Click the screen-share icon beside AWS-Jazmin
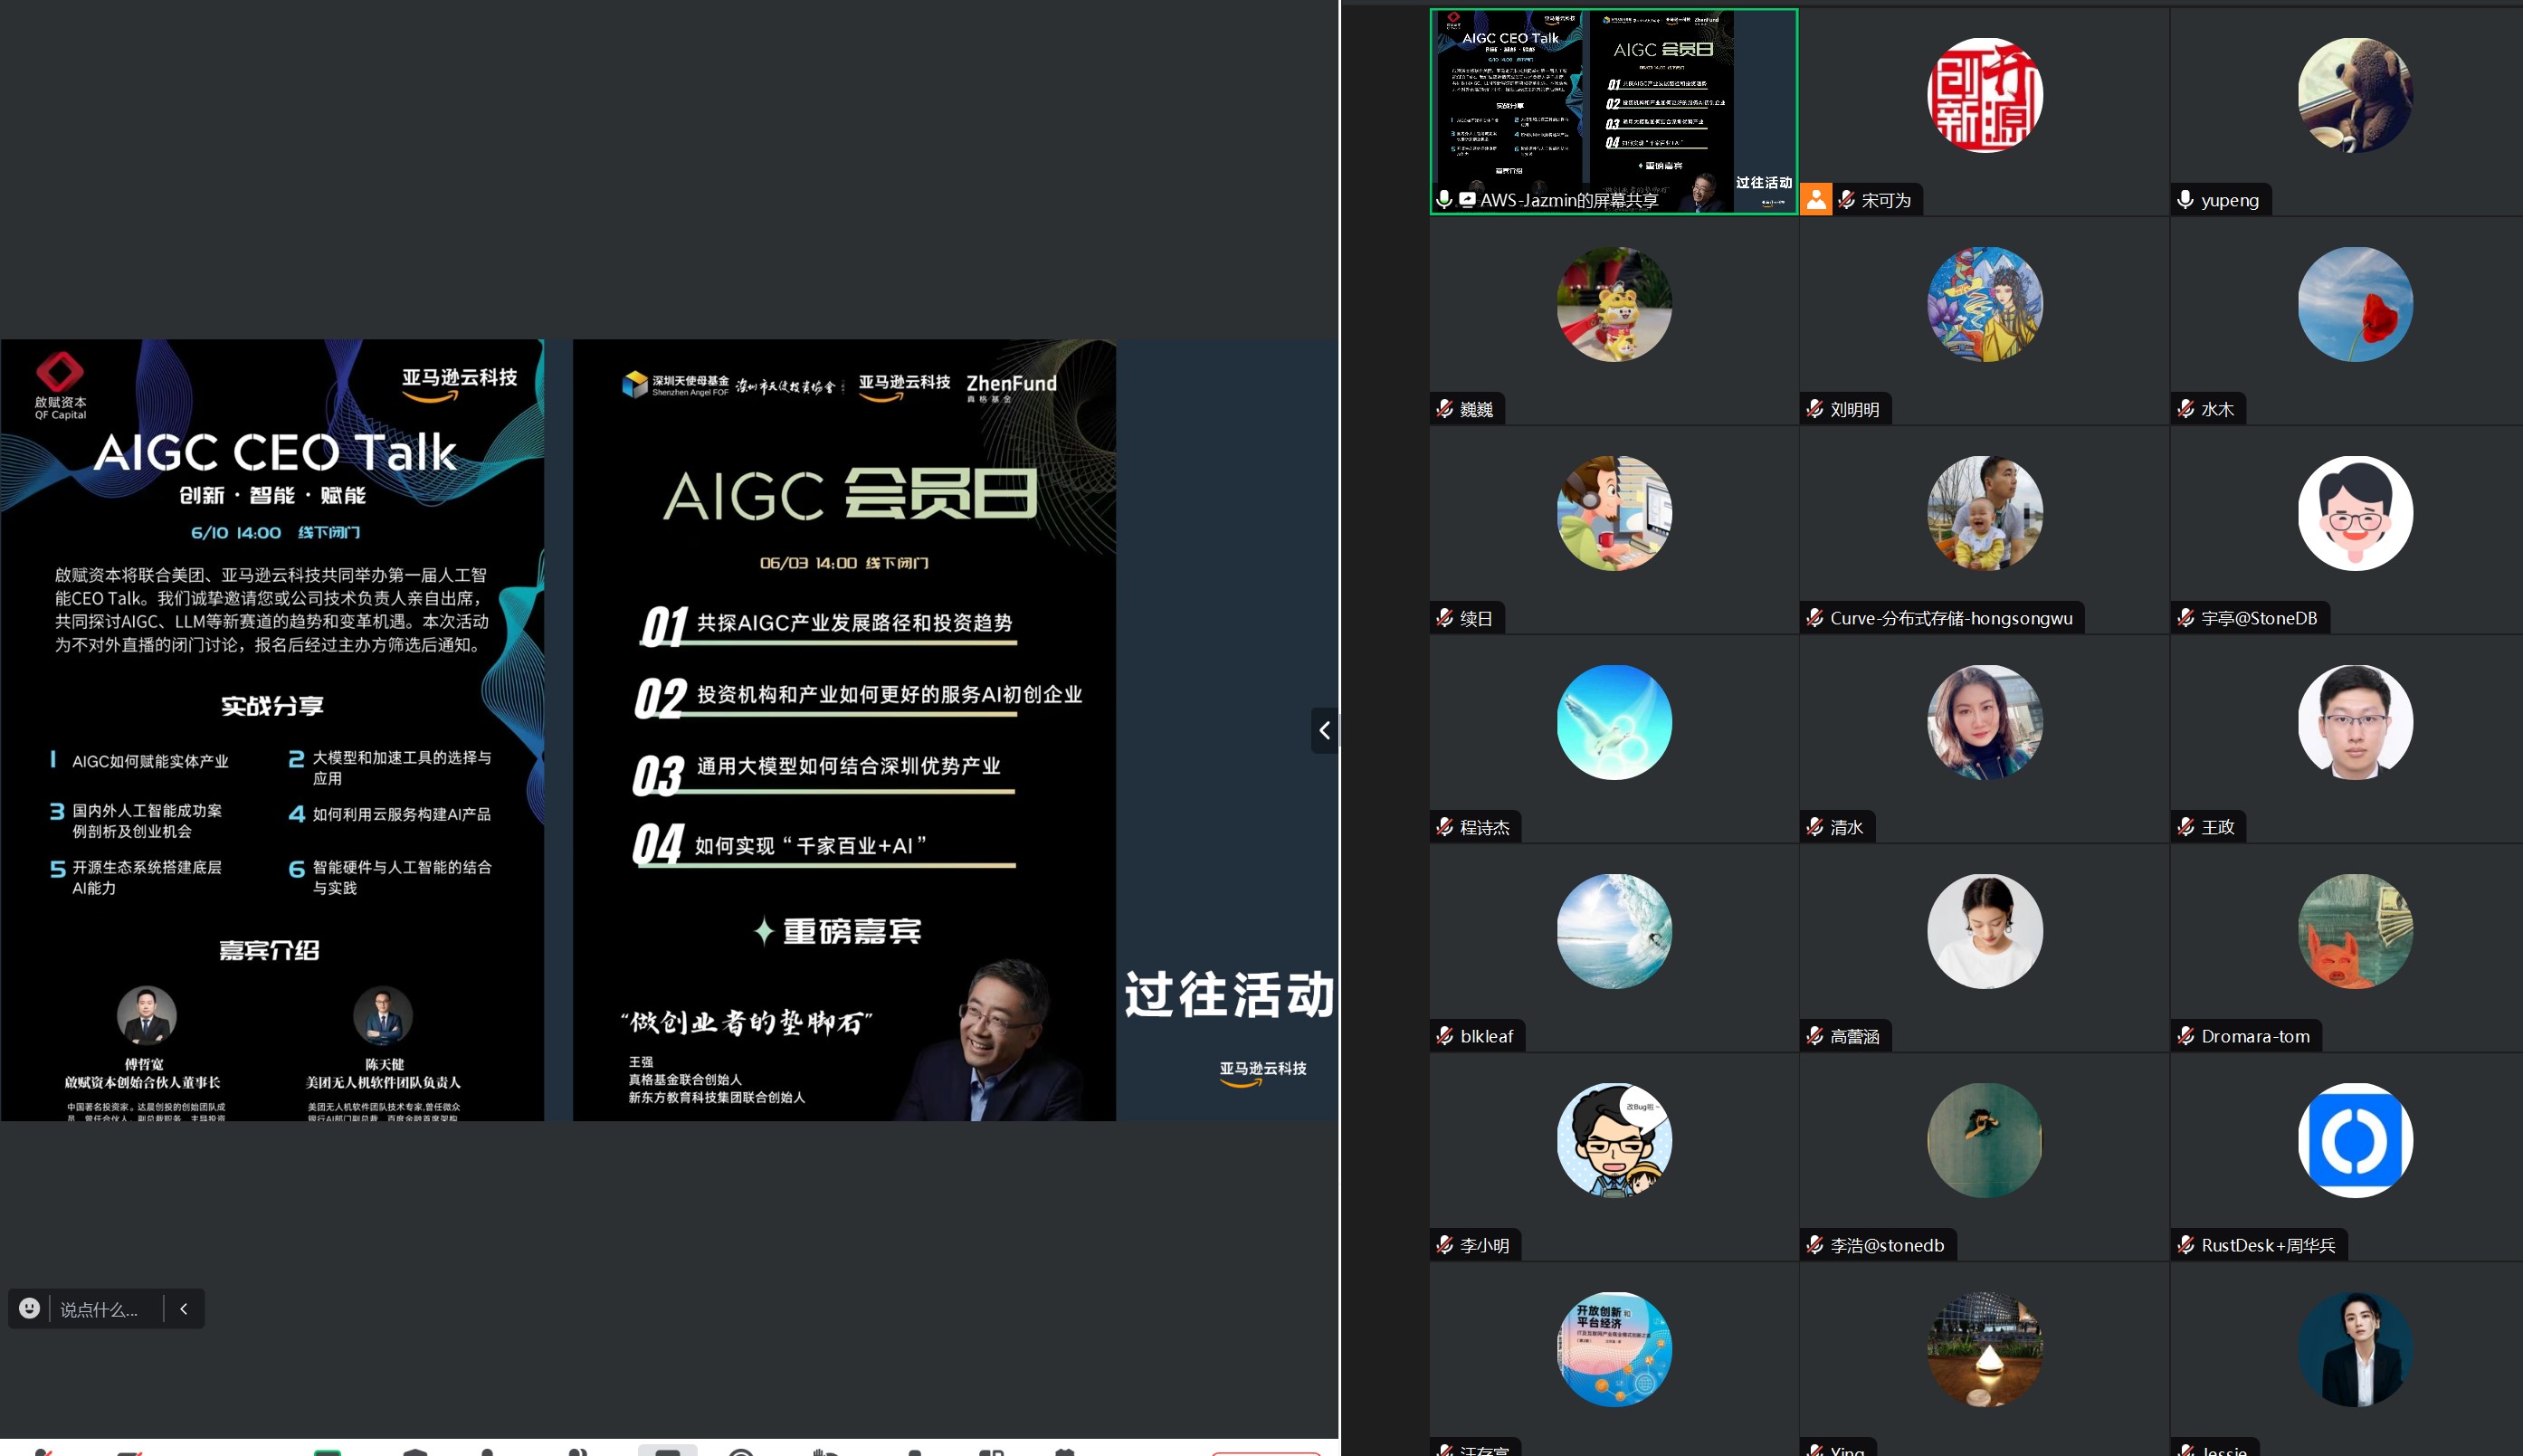Image resolution: width=2523 pixels, height=1456 pixels. pyautogui.click(x=1467, y=200)
